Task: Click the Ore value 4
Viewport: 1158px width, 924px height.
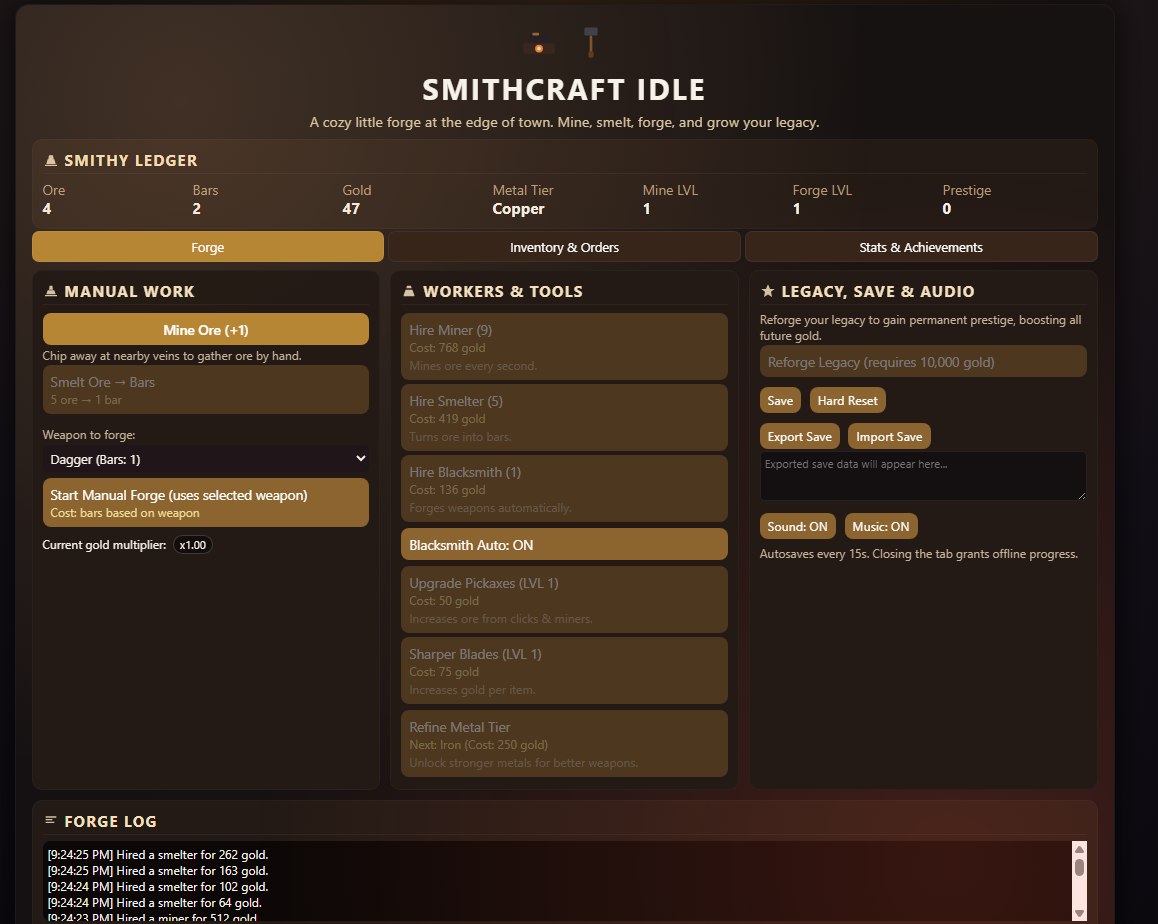Action: [x=47, y=209]
